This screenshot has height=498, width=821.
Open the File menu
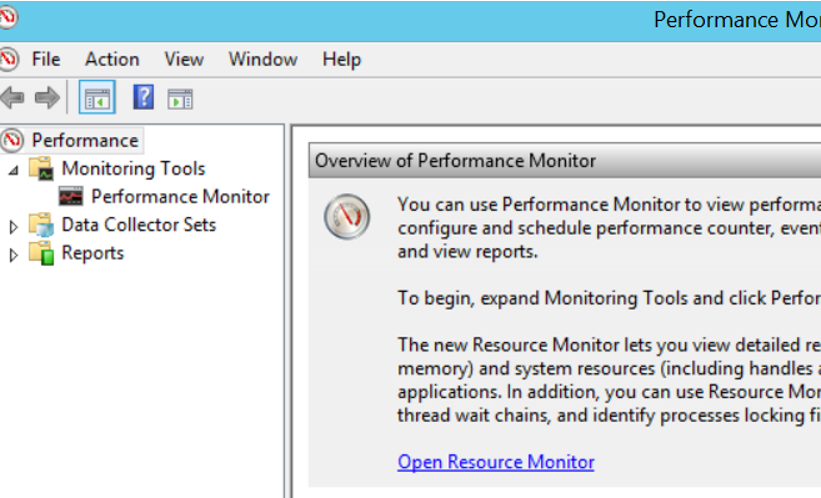pyautogui.click(x=46, y=59)
